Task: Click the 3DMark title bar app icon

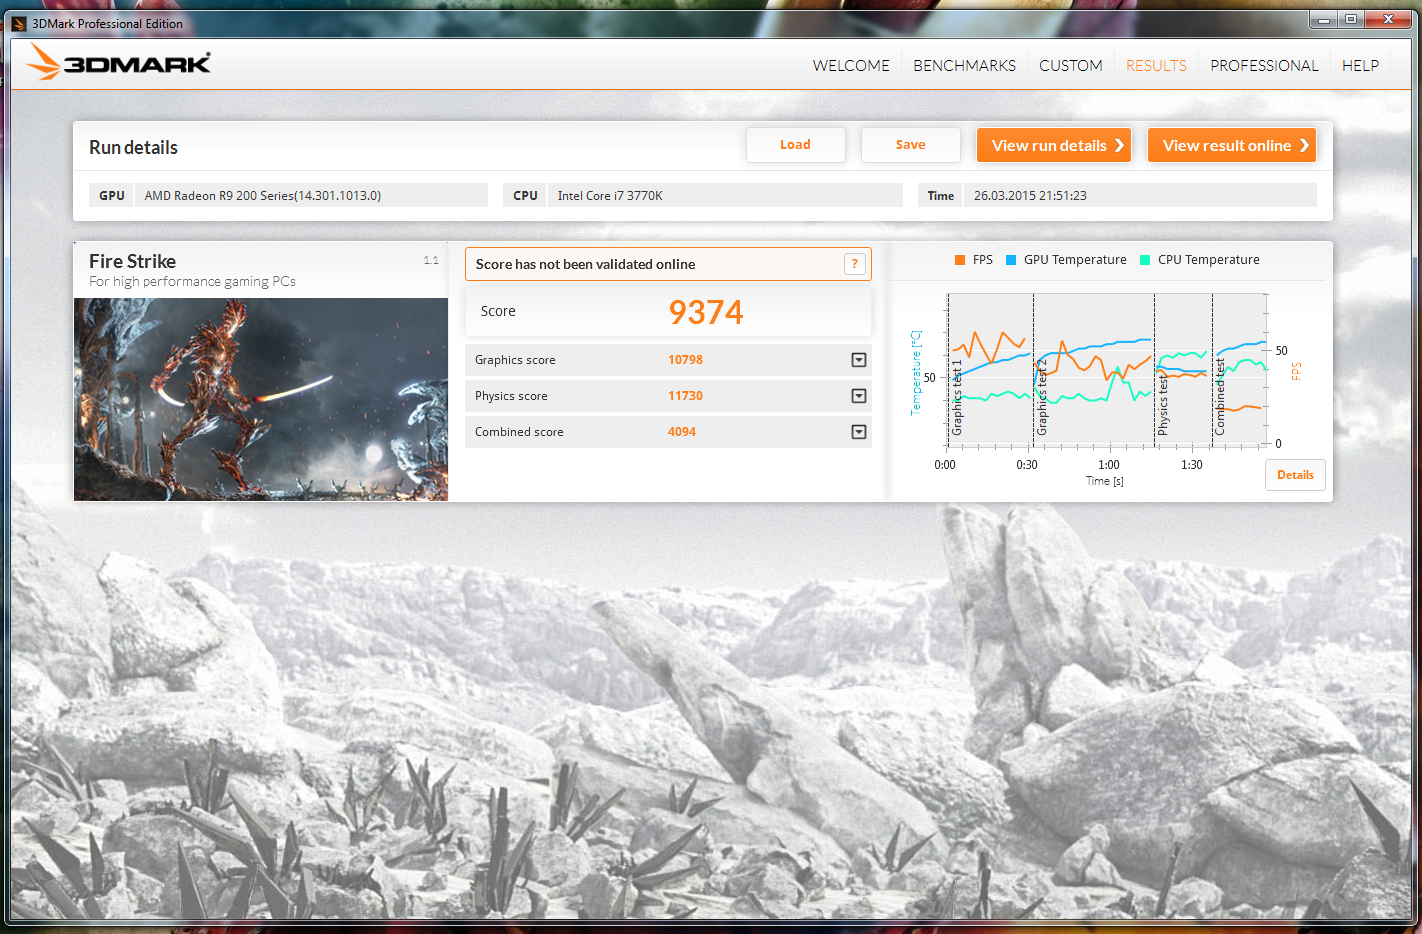Action: (19, 23)
